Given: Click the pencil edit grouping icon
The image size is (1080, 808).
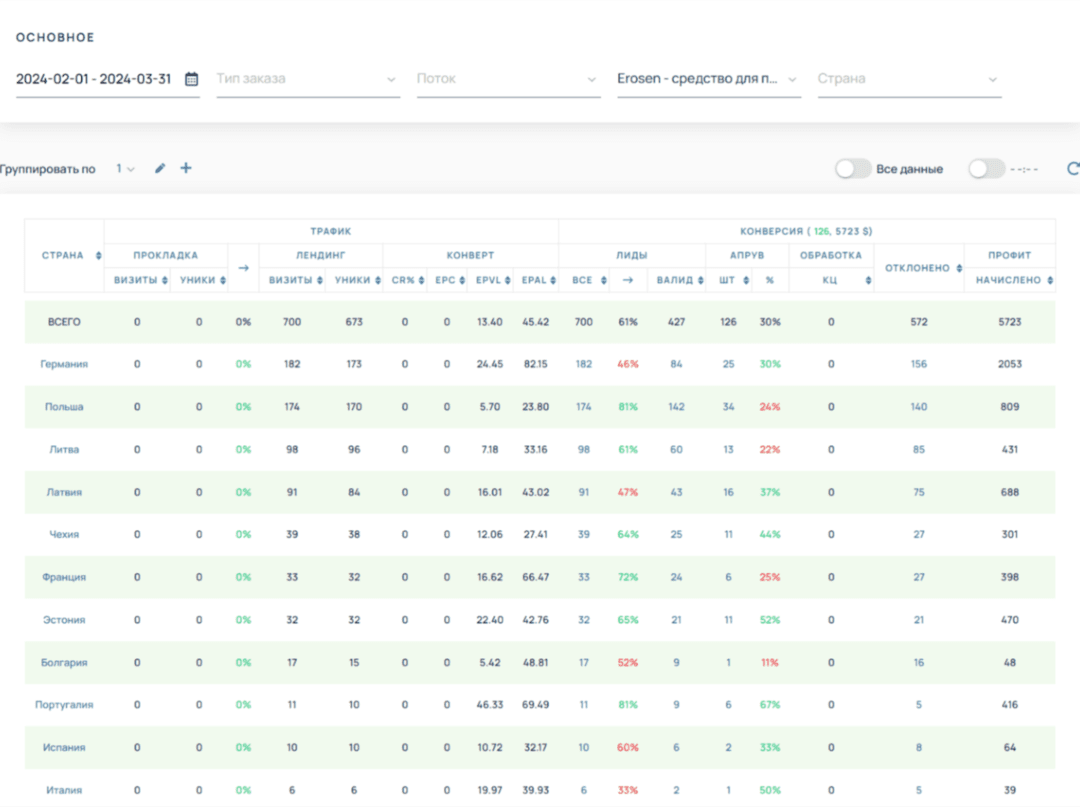Looking at the screenshot, I should pyautogui.click(x=160, y=169).
